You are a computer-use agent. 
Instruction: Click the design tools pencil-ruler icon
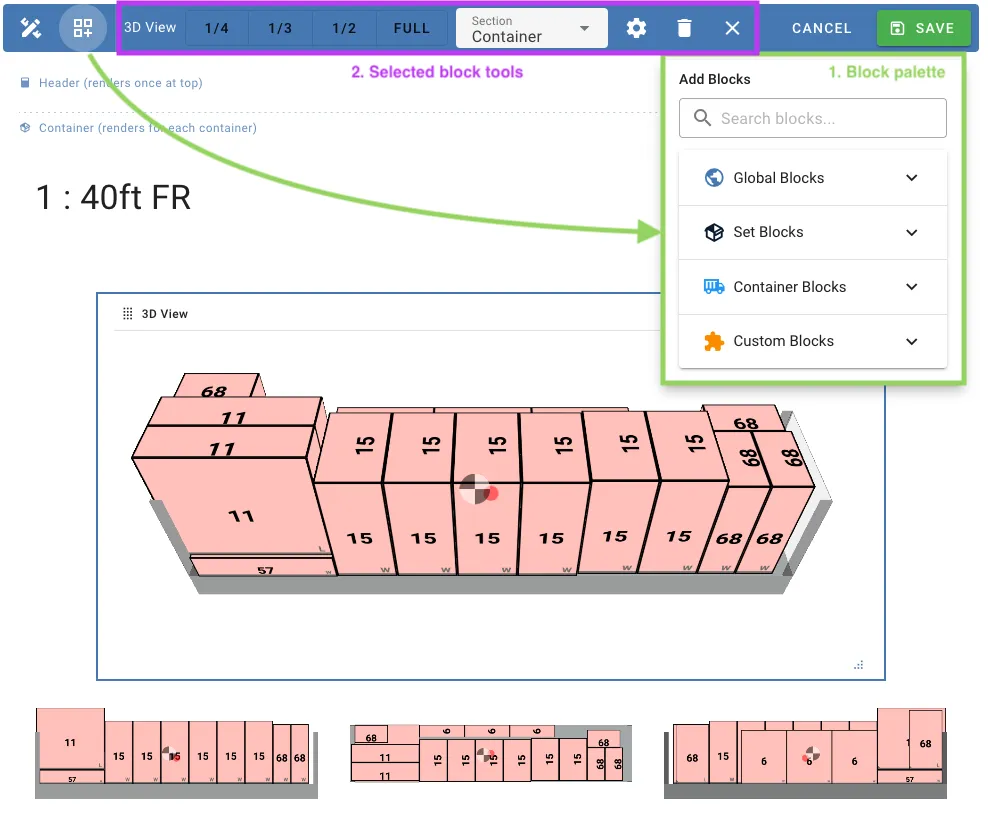click(x=31, y=28)
